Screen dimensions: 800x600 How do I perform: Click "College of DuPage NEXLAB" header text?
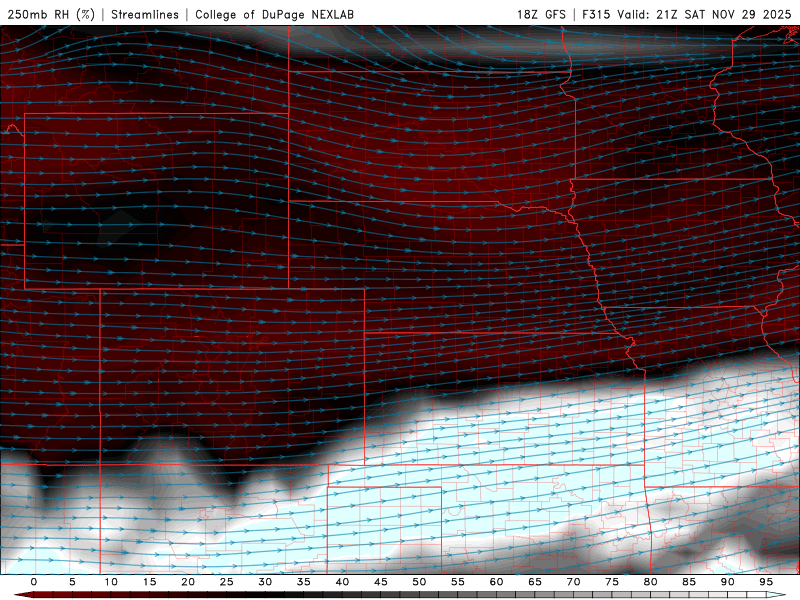click(x=274, y=14)
